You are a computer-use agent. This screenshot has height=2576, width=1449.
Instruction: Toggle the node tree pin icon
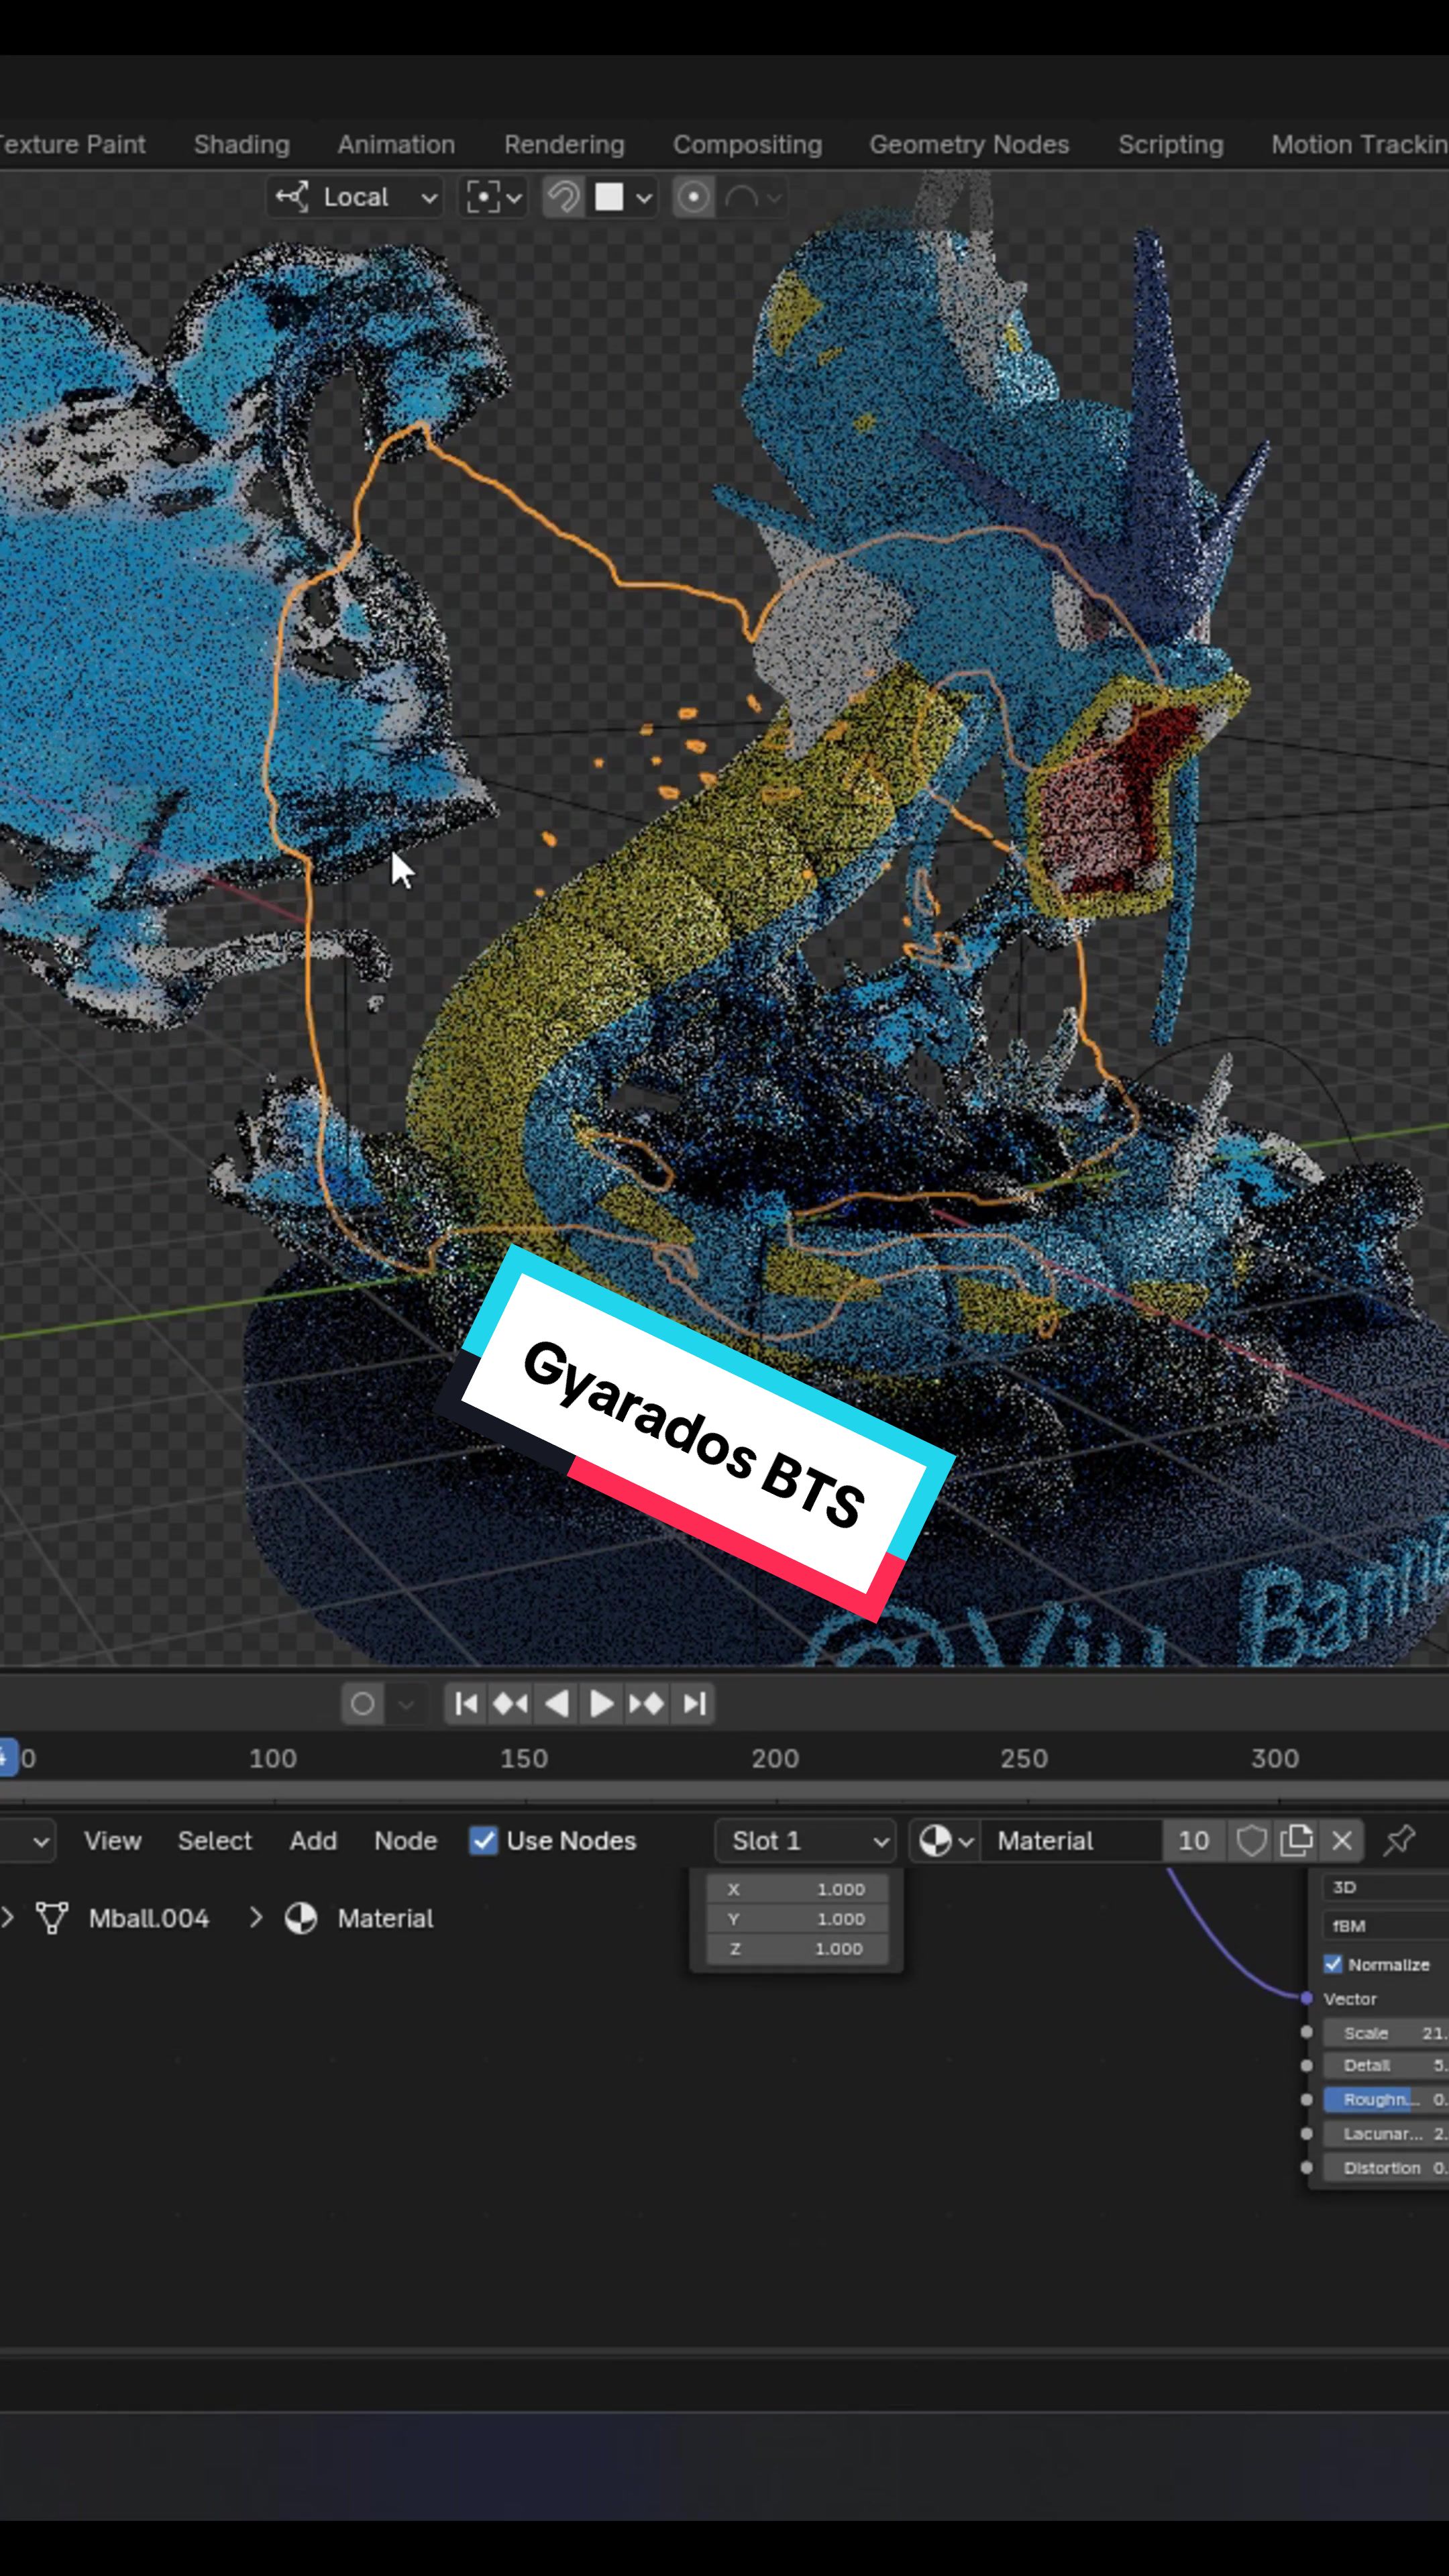coord(1400,1840)
